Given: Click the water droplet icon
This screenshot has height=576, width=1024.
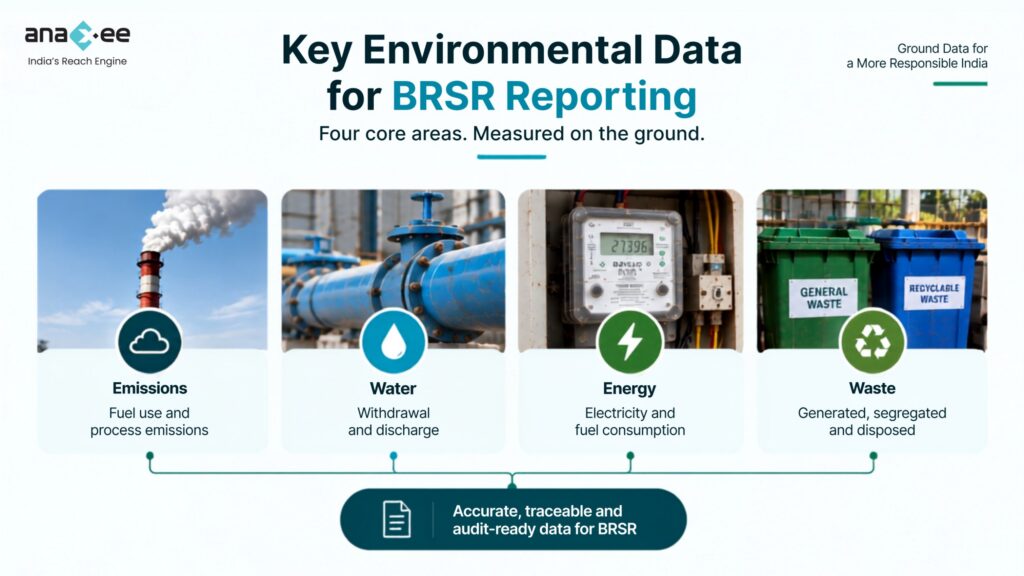Looking at the screenshot, I should tap(393, 342).
